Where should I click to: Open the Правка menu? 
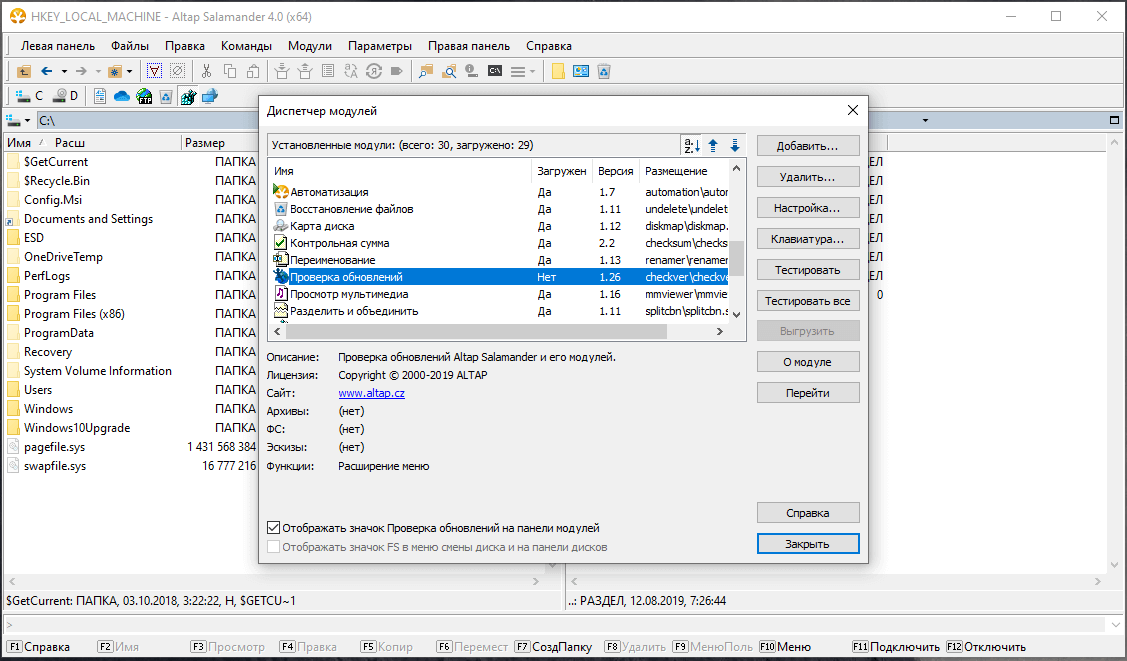(185, 46)
